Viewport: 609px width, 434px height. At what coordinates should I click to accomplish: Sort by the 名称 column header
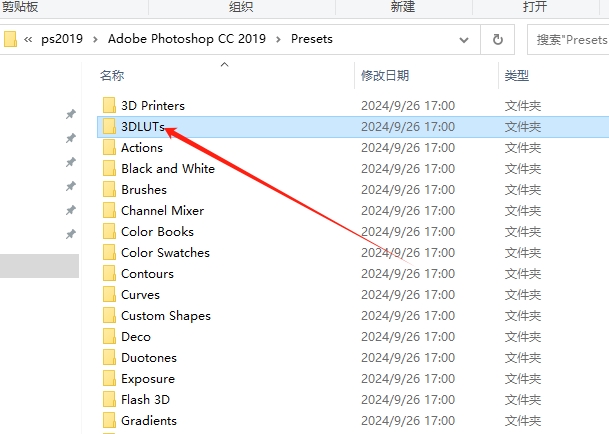[x=112, y=75]
